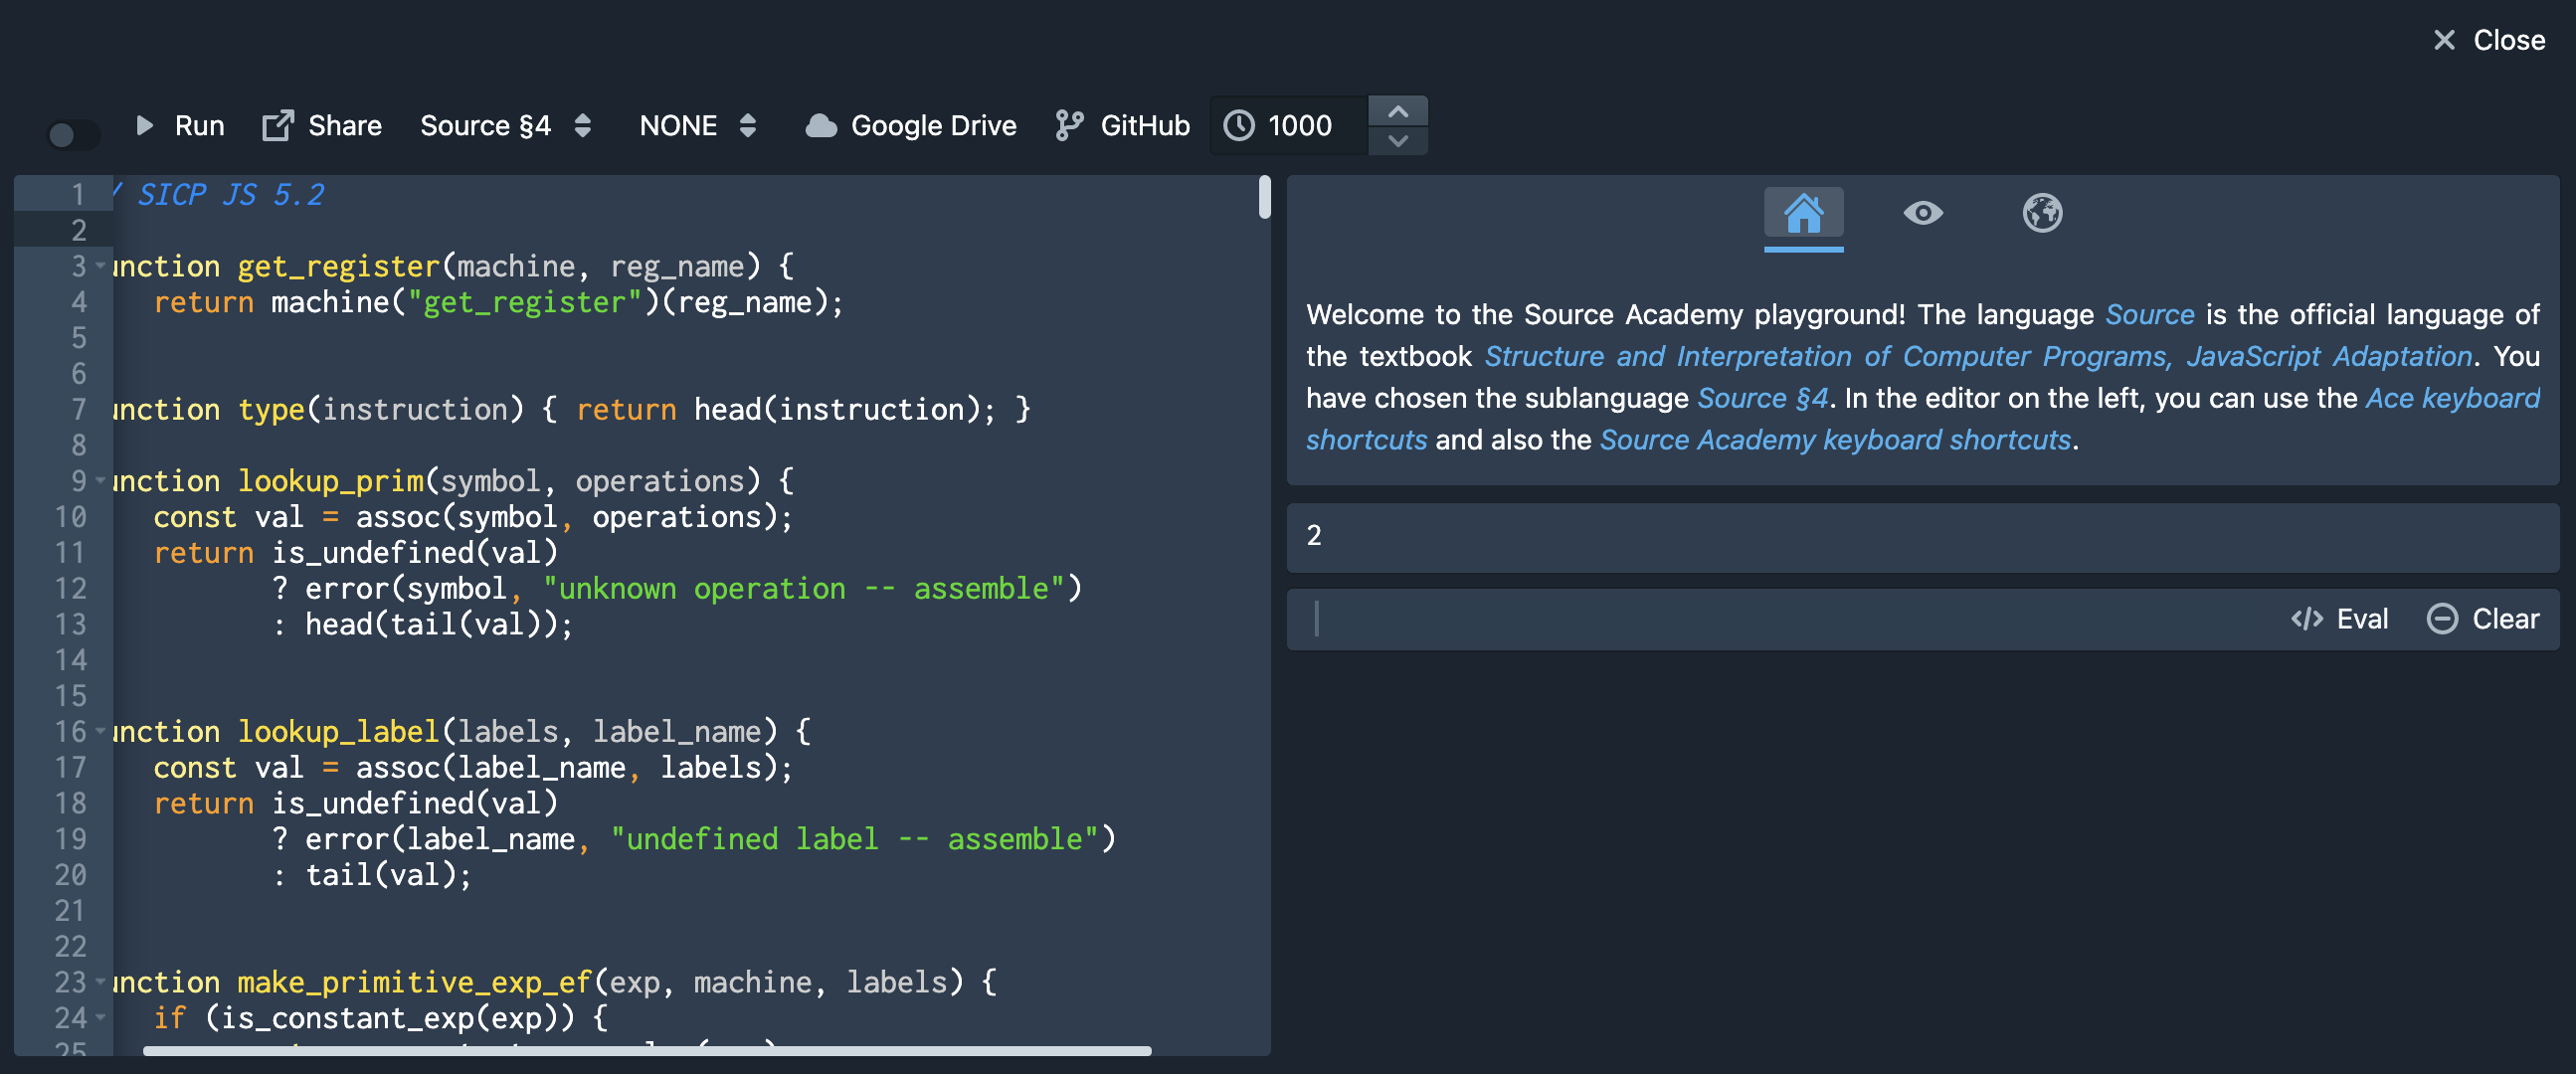
Task: Open the Ace keyboard shortcuts link
Action: pyautogui.click(x=2451, y=399)
